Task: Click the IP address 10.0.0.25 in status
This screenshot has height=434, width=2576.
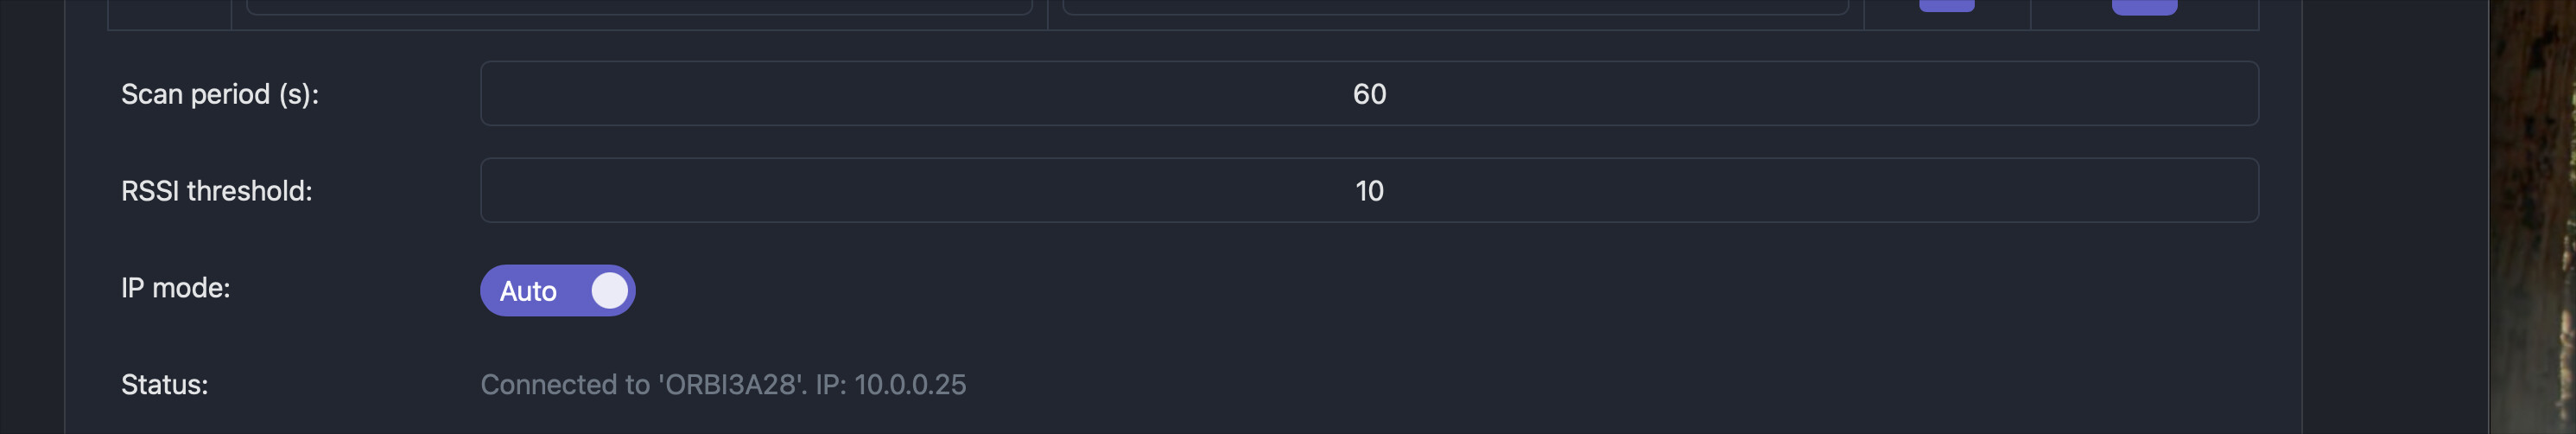Action: tap(910, 385)
